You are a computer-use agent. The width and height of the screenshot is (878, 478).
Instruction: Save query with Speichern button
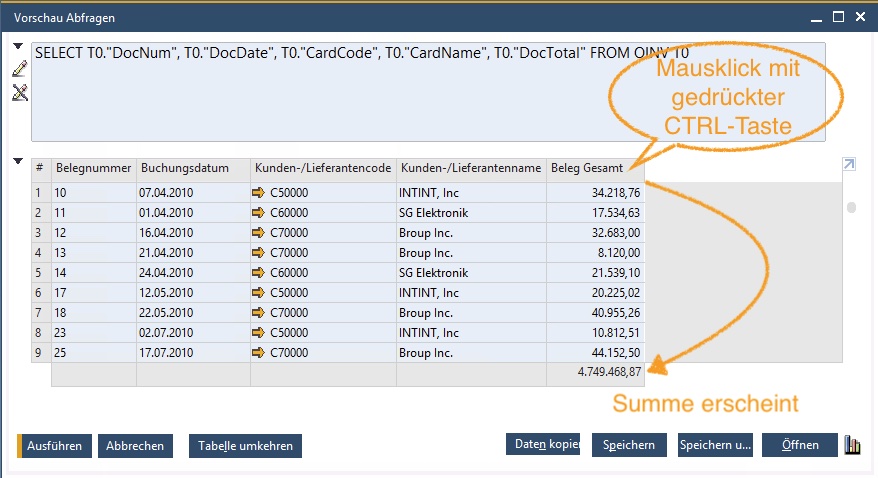[x=629, y=445]
